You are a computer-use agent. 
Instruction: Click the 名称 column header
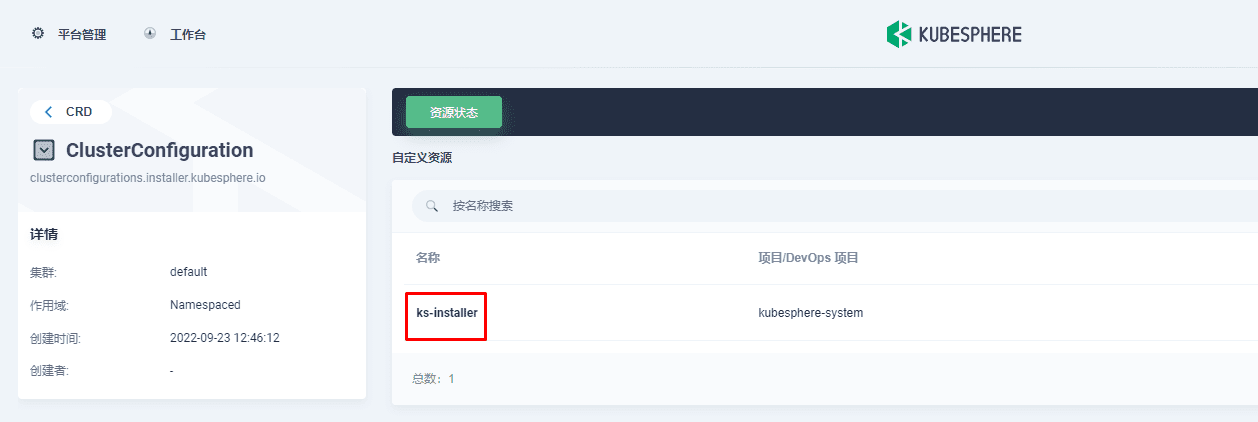point(428,258)
